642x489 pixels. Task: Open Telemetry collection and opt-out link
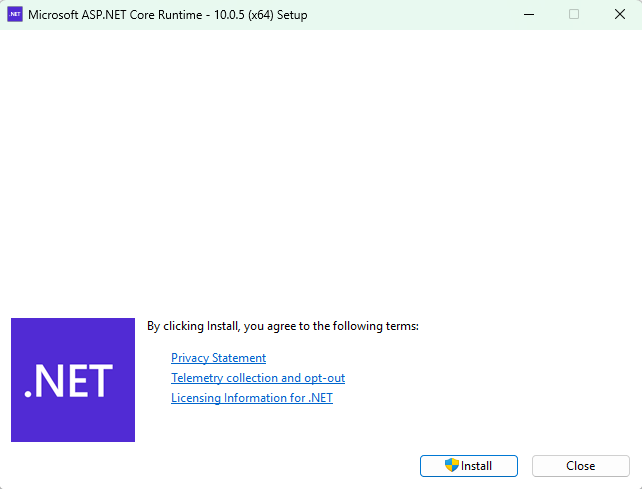pyautogui.click(x=258, y=378)
